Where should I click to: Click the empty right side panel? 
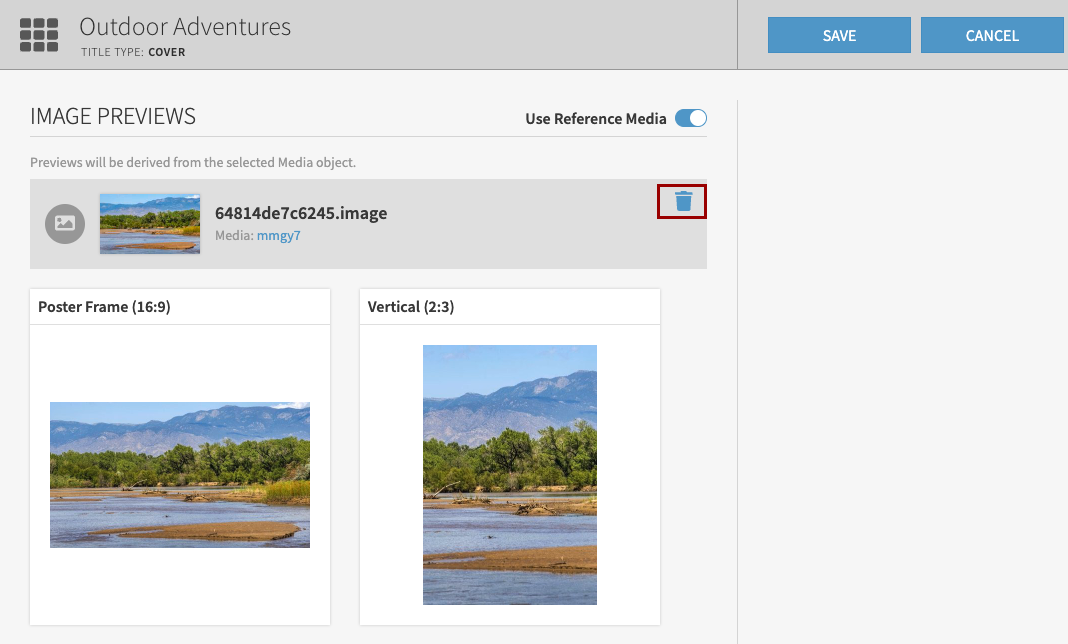(x=902, y=370)
